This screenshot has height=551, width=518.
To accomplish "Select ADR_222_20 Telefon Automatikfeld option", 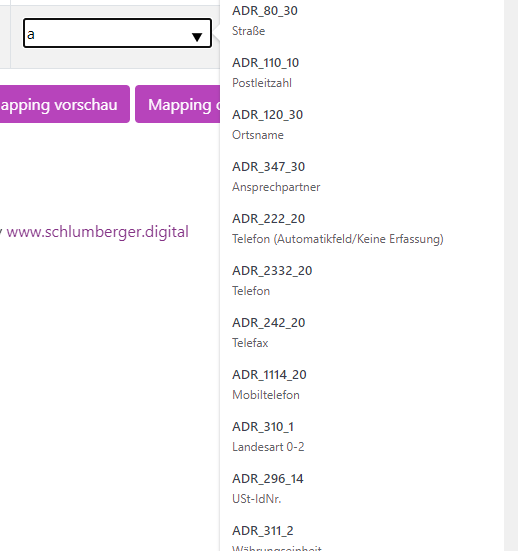I will [362, 229].
